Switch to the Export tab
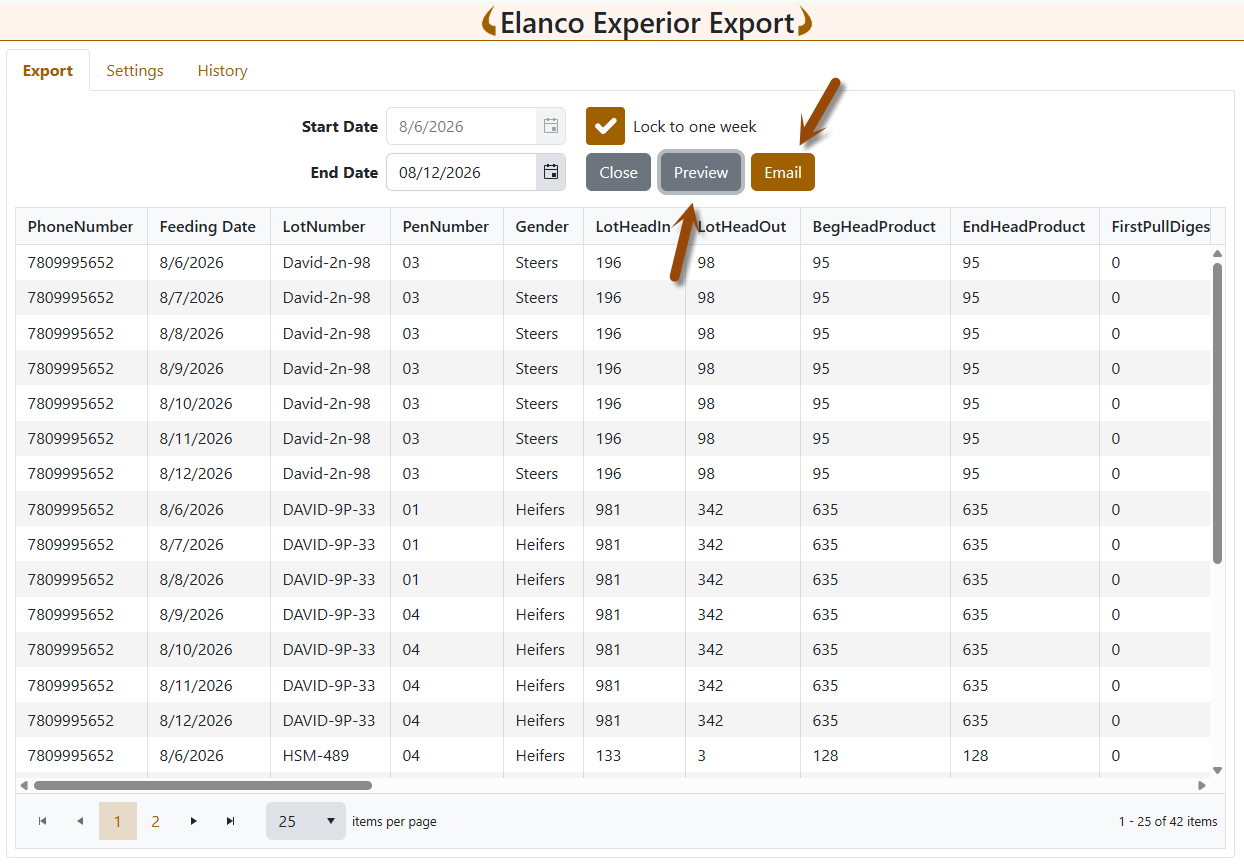The width and height of the screenshot is (1244, 865). (x=48, y=71)
